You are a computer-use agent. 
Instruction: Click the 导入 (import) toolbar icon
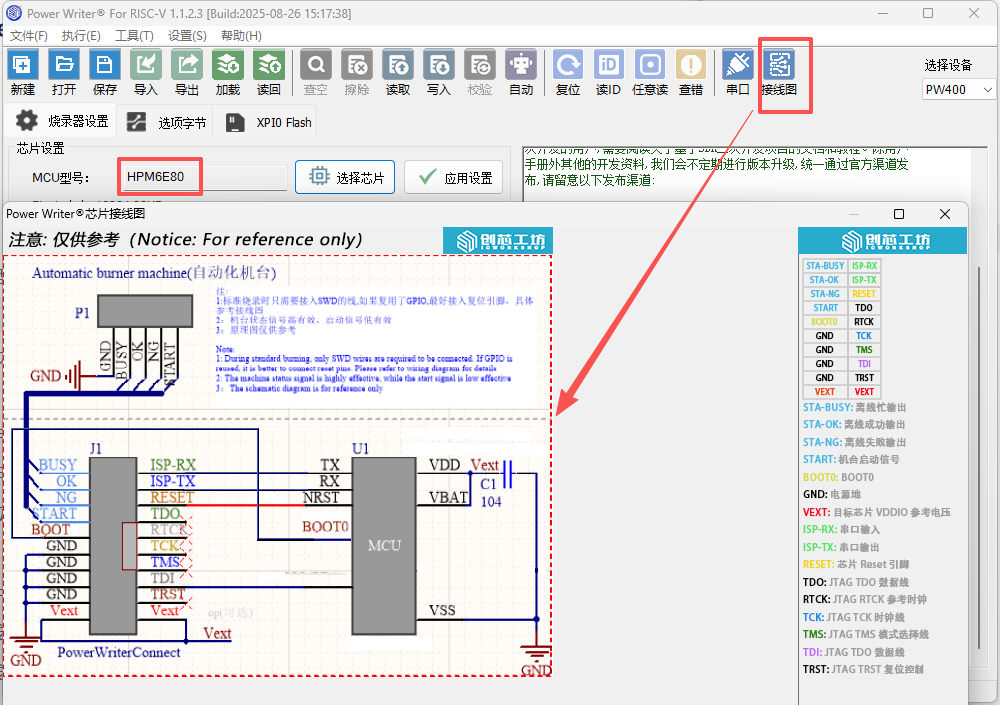[x=145, y=72]
